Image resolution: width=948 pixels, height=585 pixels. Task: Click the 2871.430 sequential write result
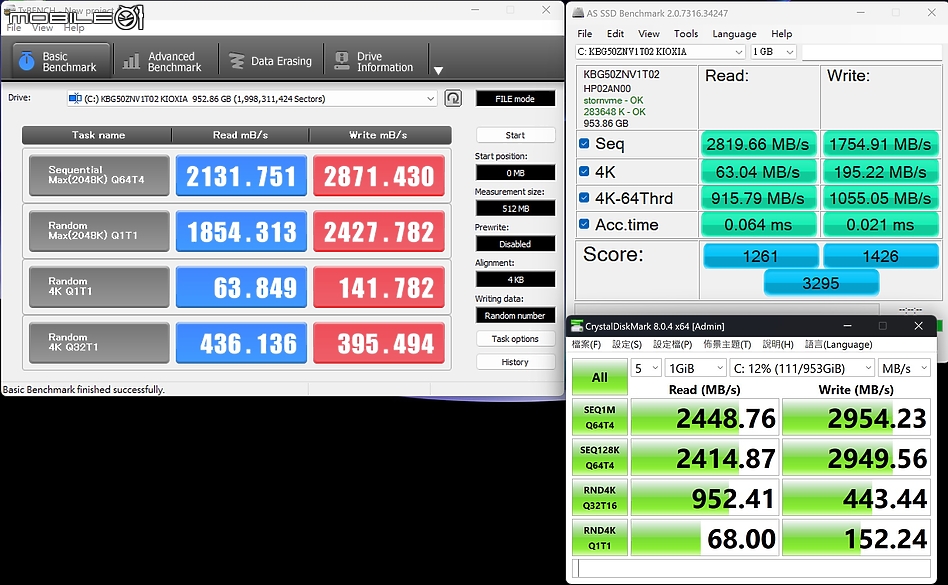click(x=379, y=175)
